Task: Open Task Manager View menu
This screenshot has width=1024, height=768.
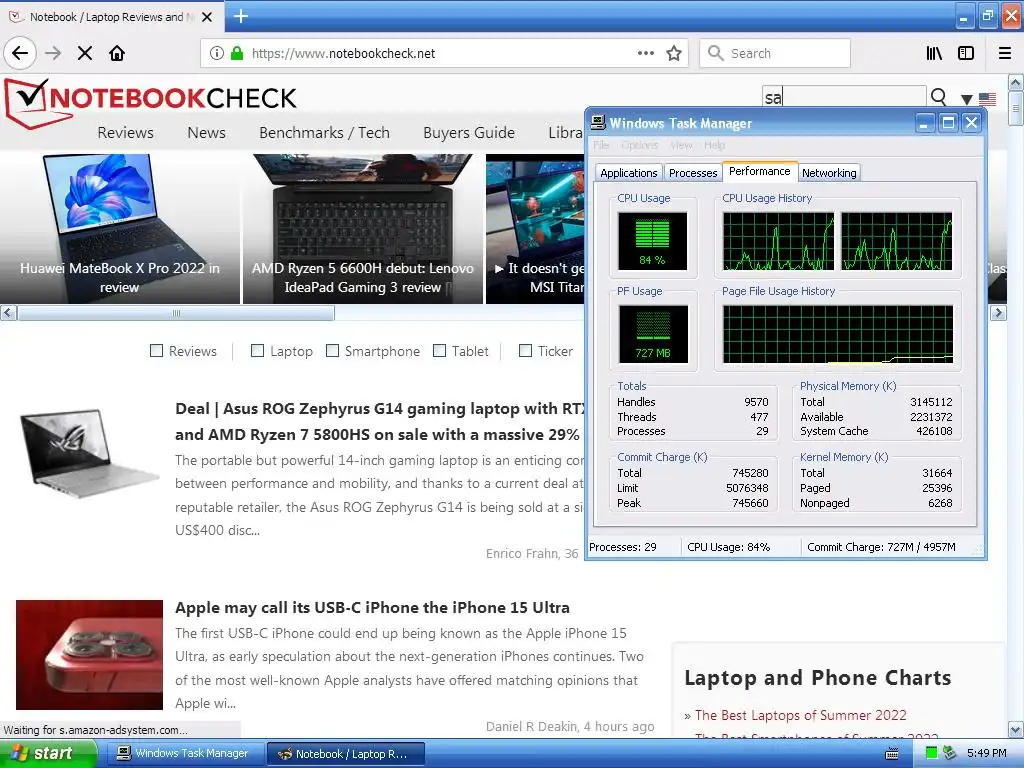Action: point(681,145)
